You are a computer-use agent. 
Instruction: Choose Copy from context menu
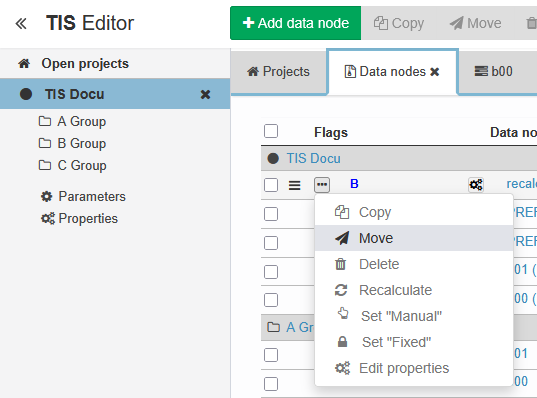click(414, 212)
